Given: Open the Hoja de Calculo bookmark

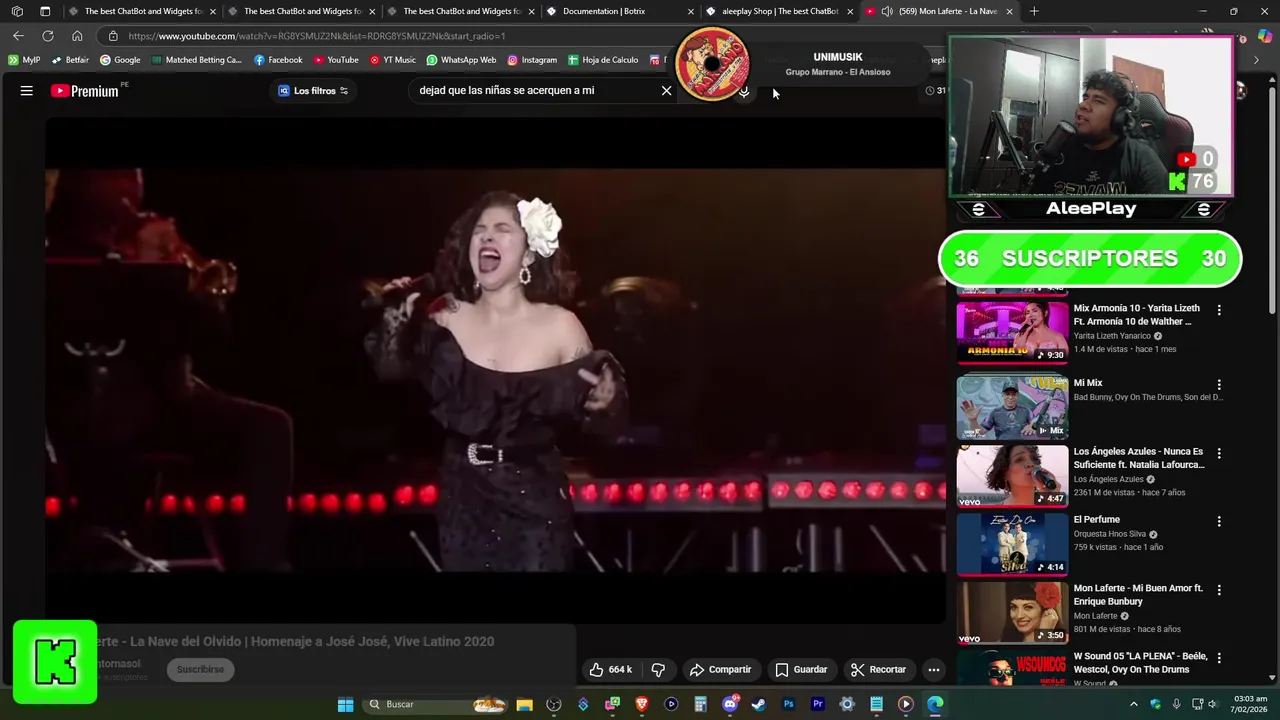Looking at the screenshot, I should (x=603, y=60).
